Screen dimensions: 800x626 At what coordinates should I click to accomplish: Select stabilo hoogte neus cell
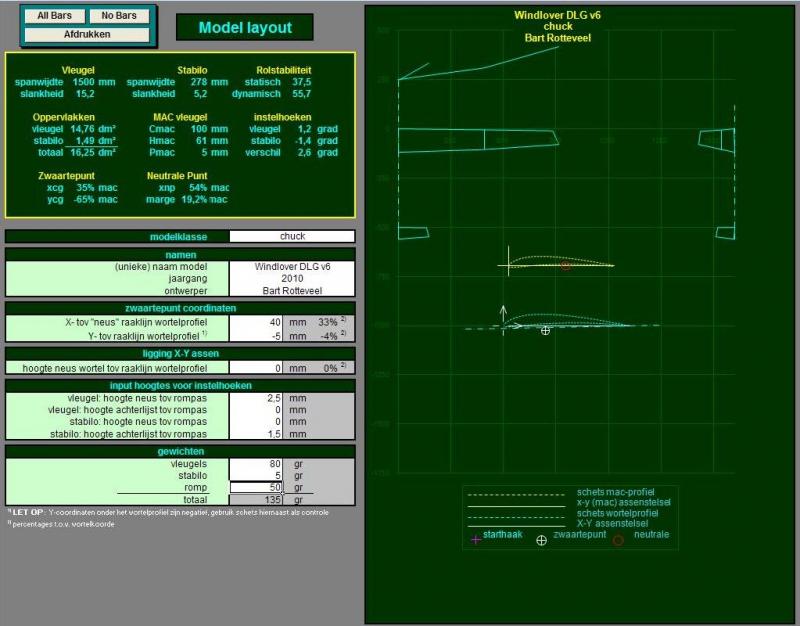256,422
